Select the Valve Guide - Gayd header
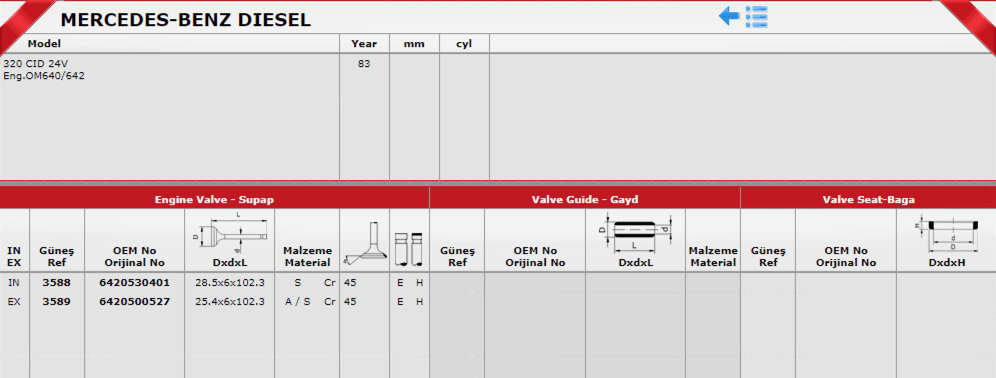The height and width of the screenshot is (378, 996). [x=585, y=199]
